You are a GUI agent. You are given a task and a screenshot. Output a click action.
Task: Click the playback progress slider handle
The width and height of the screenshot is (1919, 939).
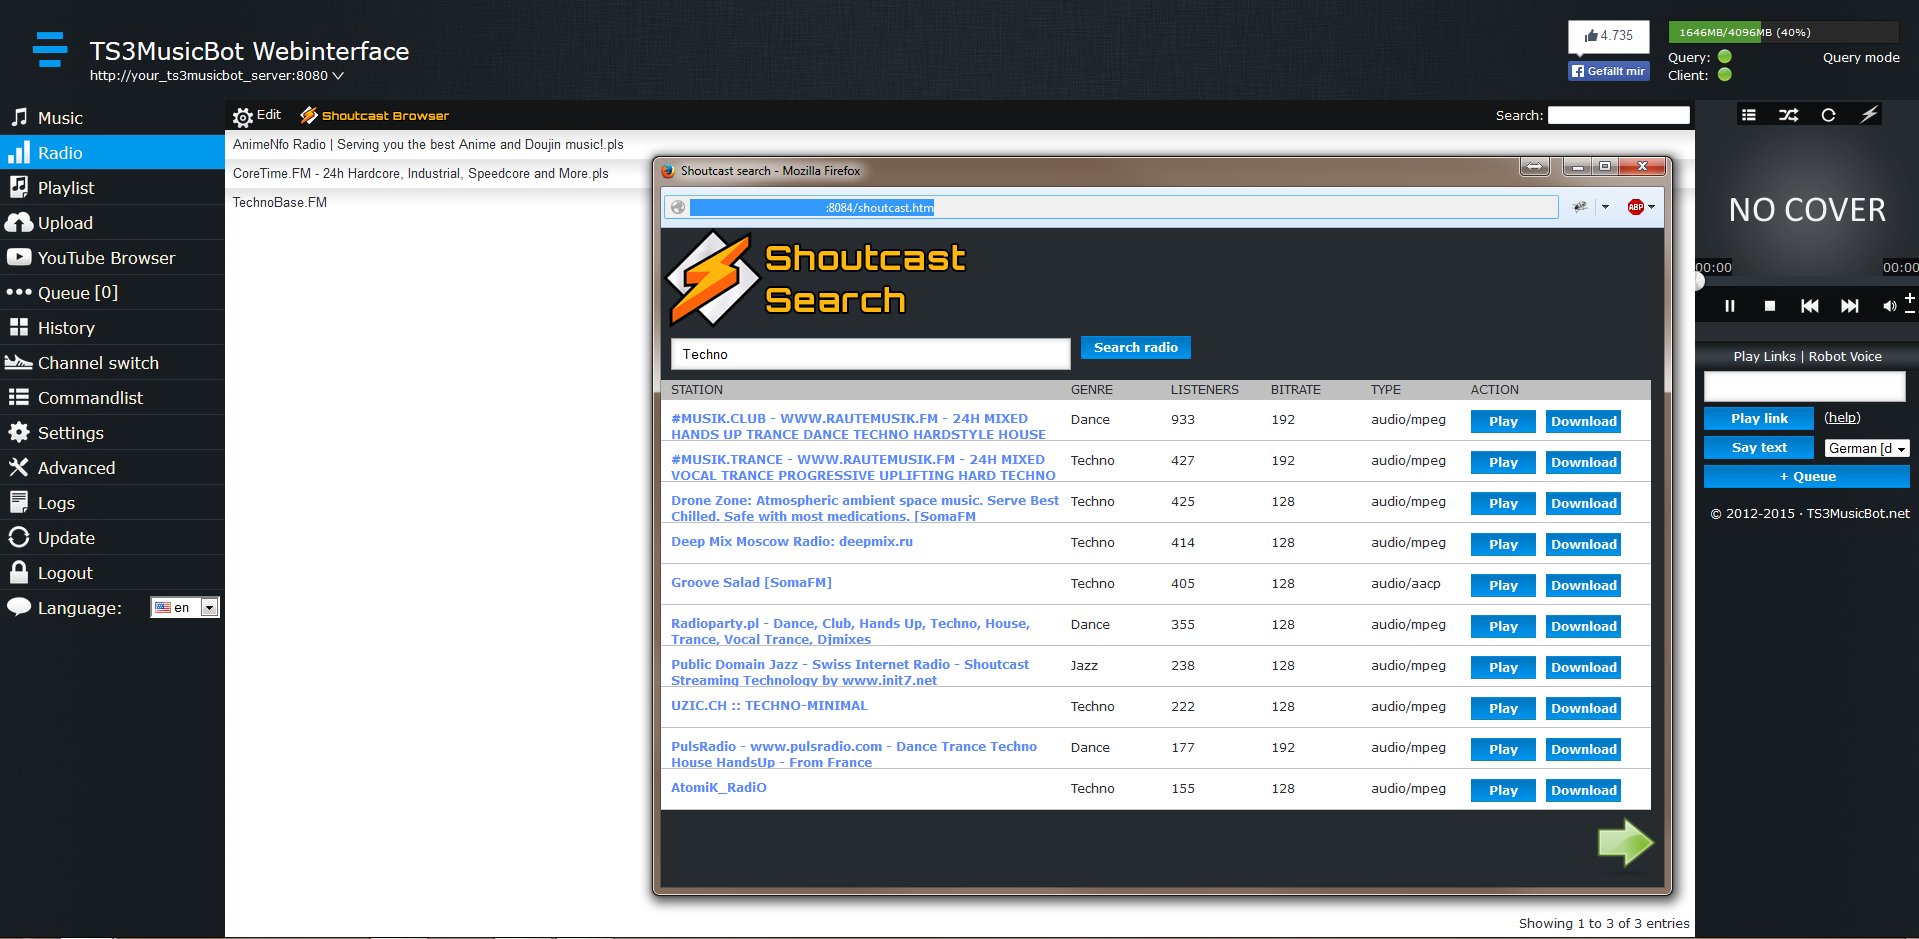click(x=1698, y=282)
